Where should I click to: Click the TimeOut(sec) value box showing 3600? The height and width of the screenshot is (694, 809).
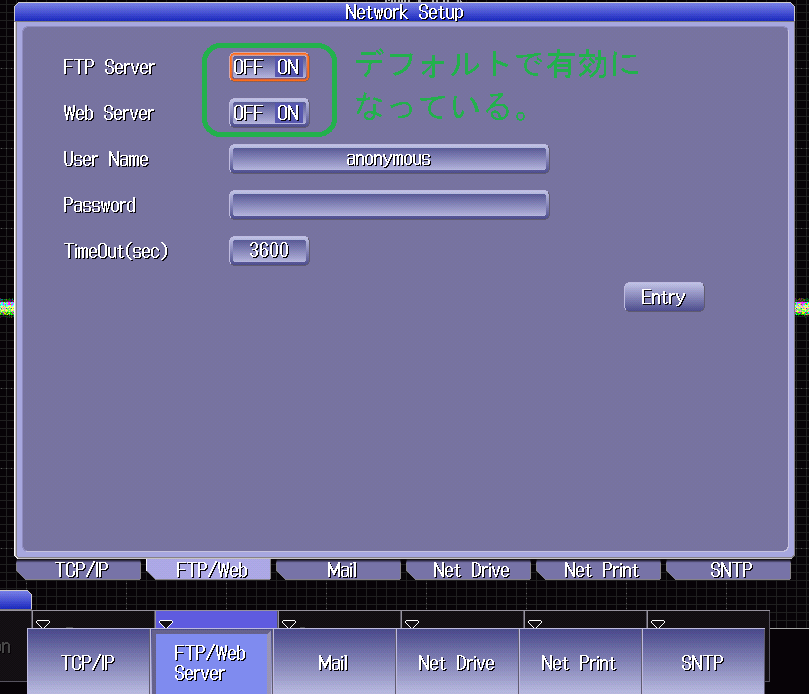coord(269,251)
